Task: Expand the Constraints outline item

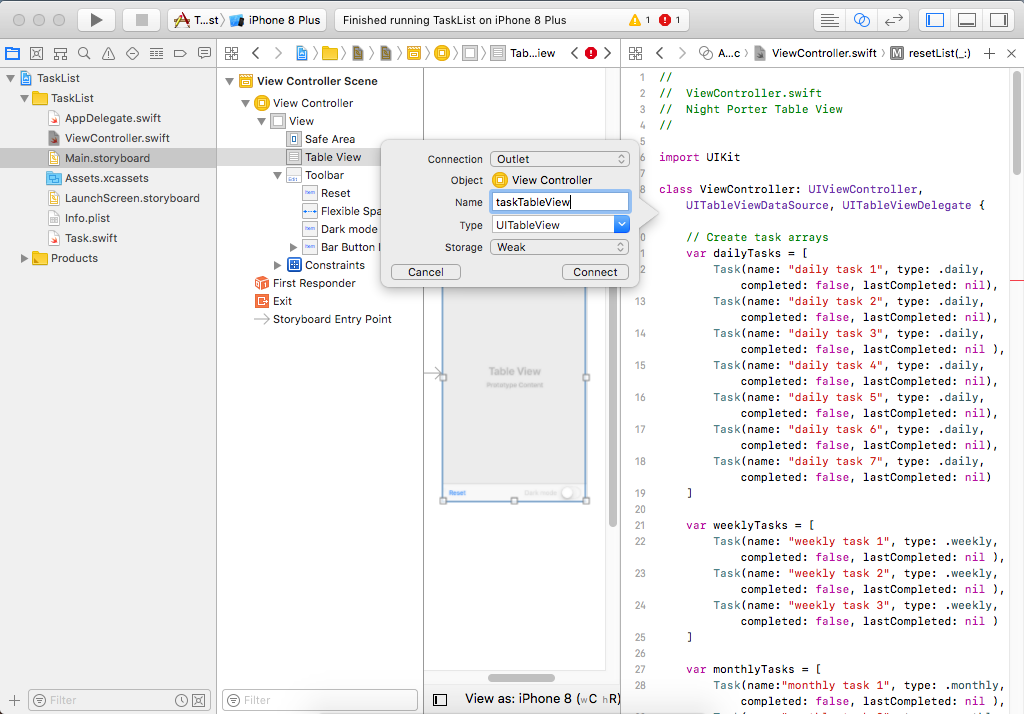Action: pyautogui.click(x=278, y=265)
